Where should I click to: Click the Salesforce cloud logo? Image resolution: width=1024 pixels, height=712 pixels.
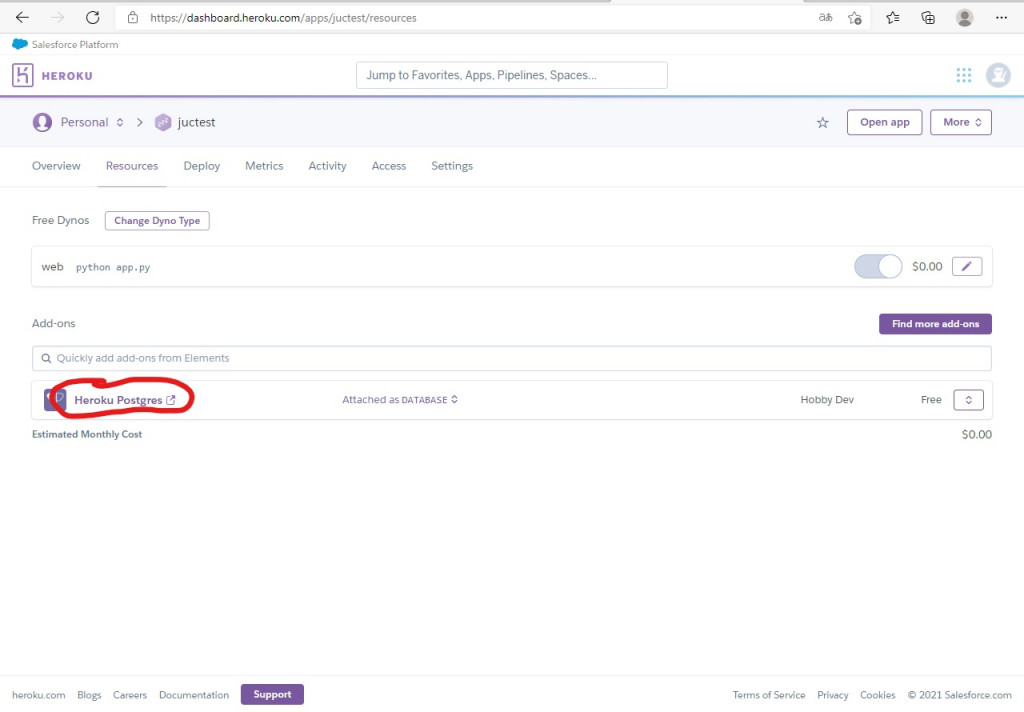(x=20, y=44)
